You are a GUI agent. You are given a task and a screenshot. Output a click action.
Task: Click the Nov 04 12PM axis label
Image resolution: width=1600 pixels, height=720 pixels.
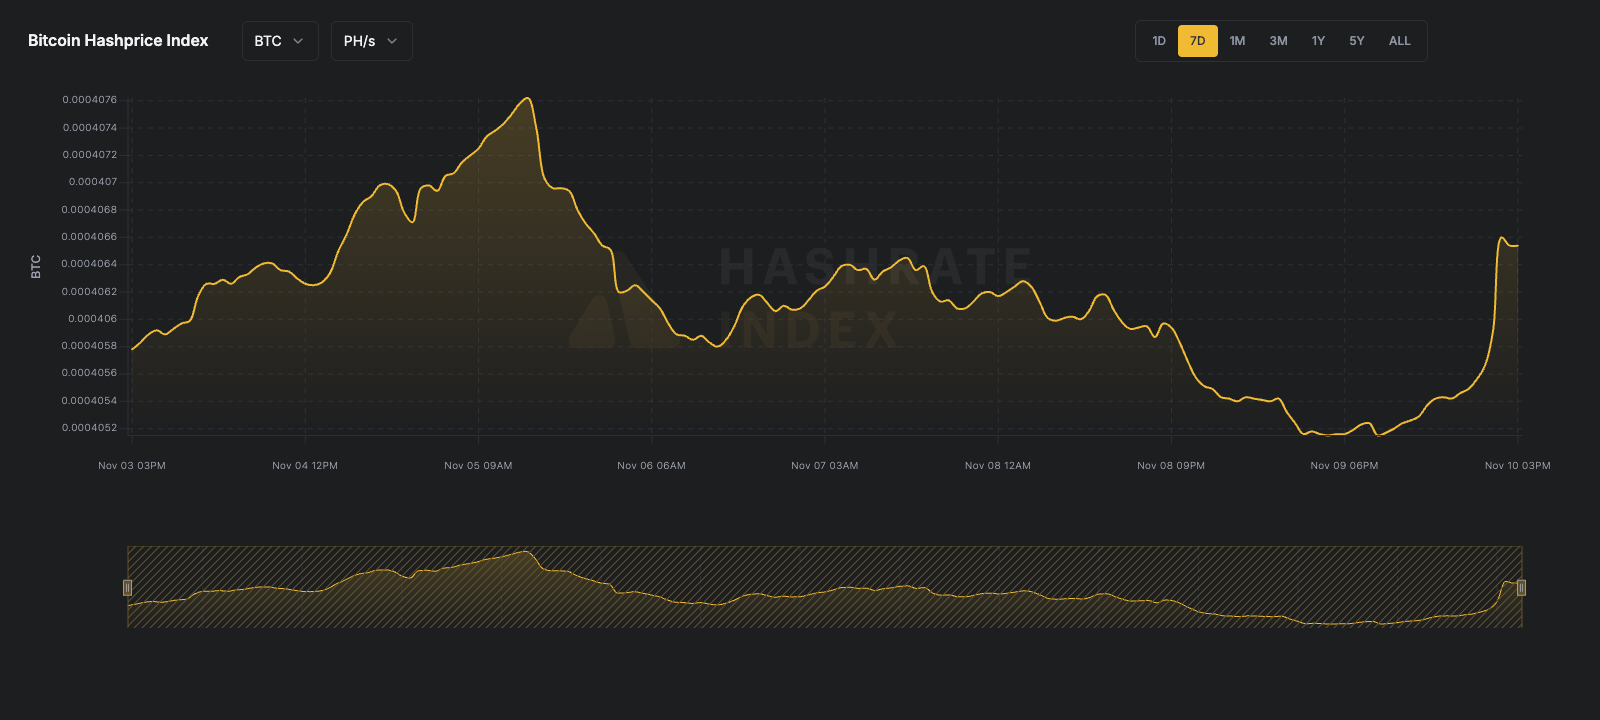pyautogui.click(x=305, y=466)
